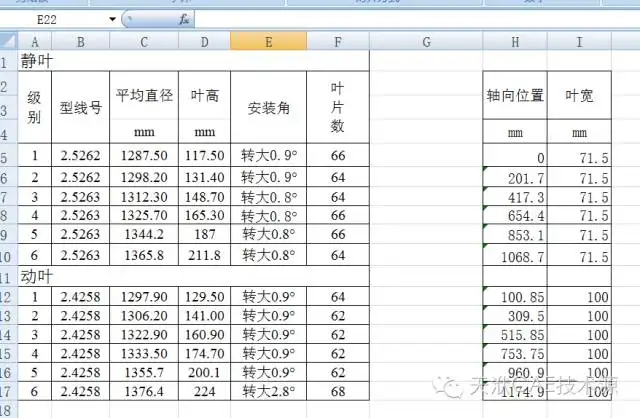The width and height of the screenshot is (640, 418).
Task: Click axial position cell 753.75
Action: (515, 353)
